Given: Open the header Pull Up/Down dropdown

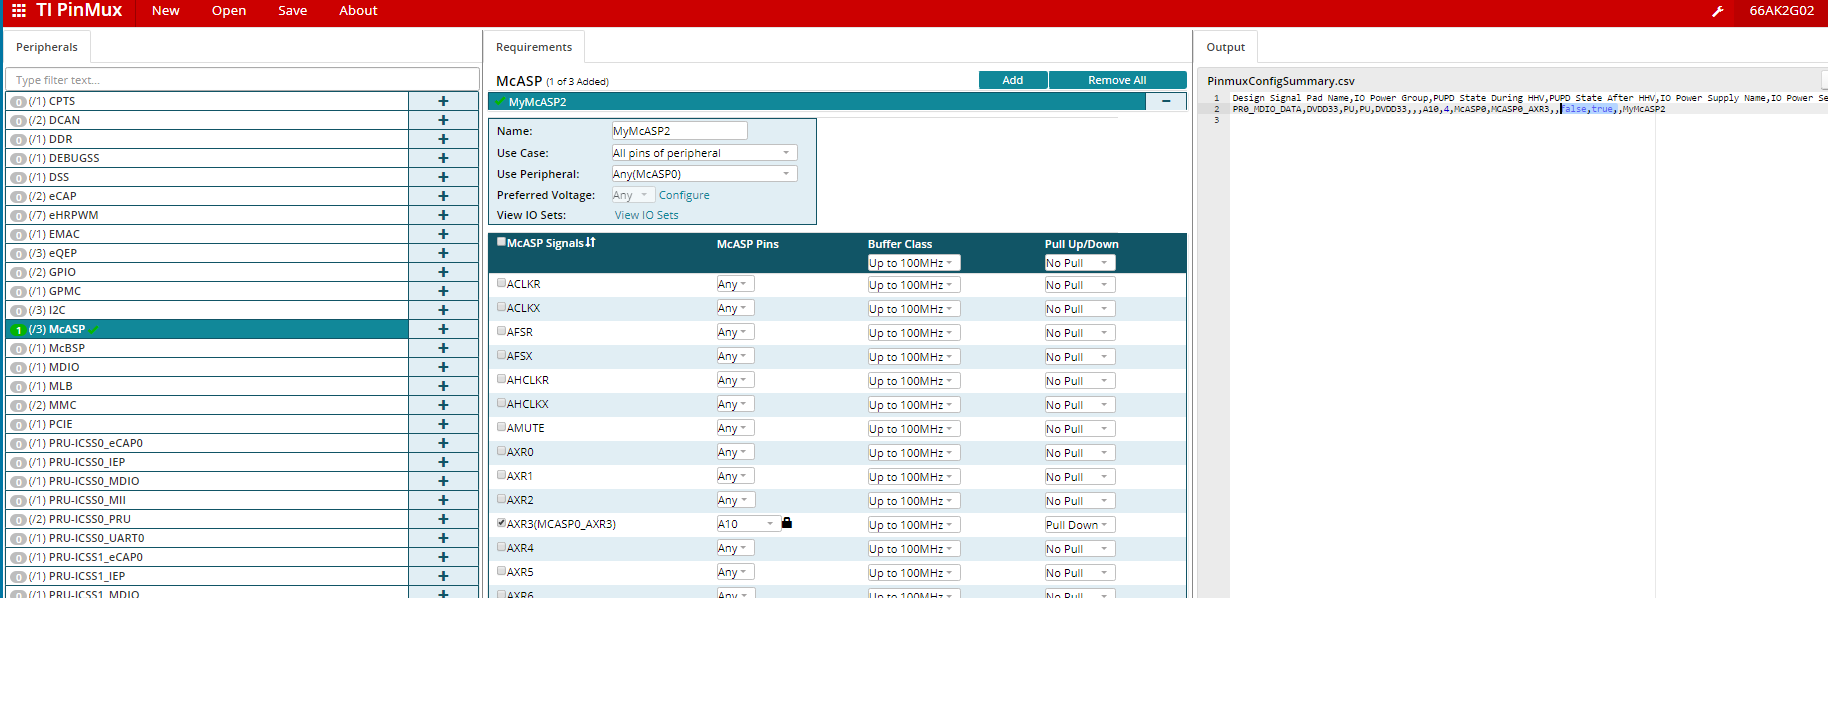Looking at the screenshot, I should click(1080, 263).
